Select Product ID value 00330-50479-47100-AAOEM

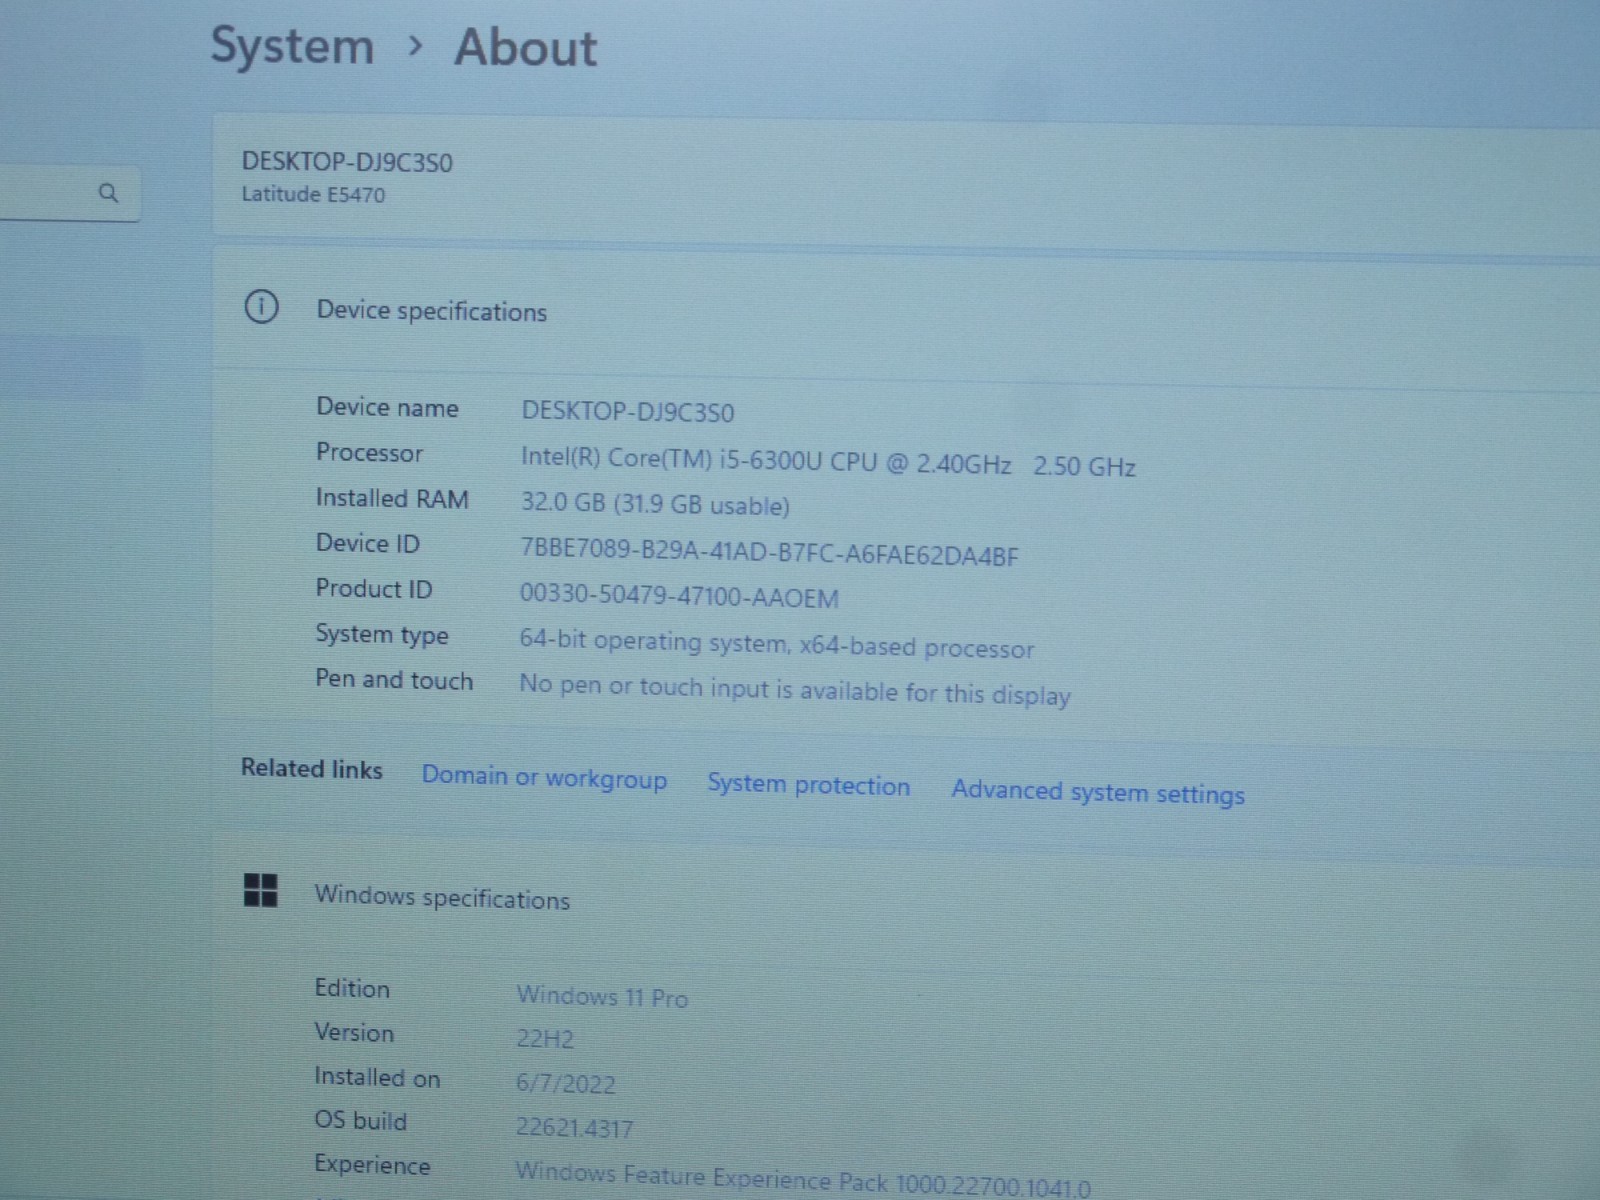click(679, 597)
